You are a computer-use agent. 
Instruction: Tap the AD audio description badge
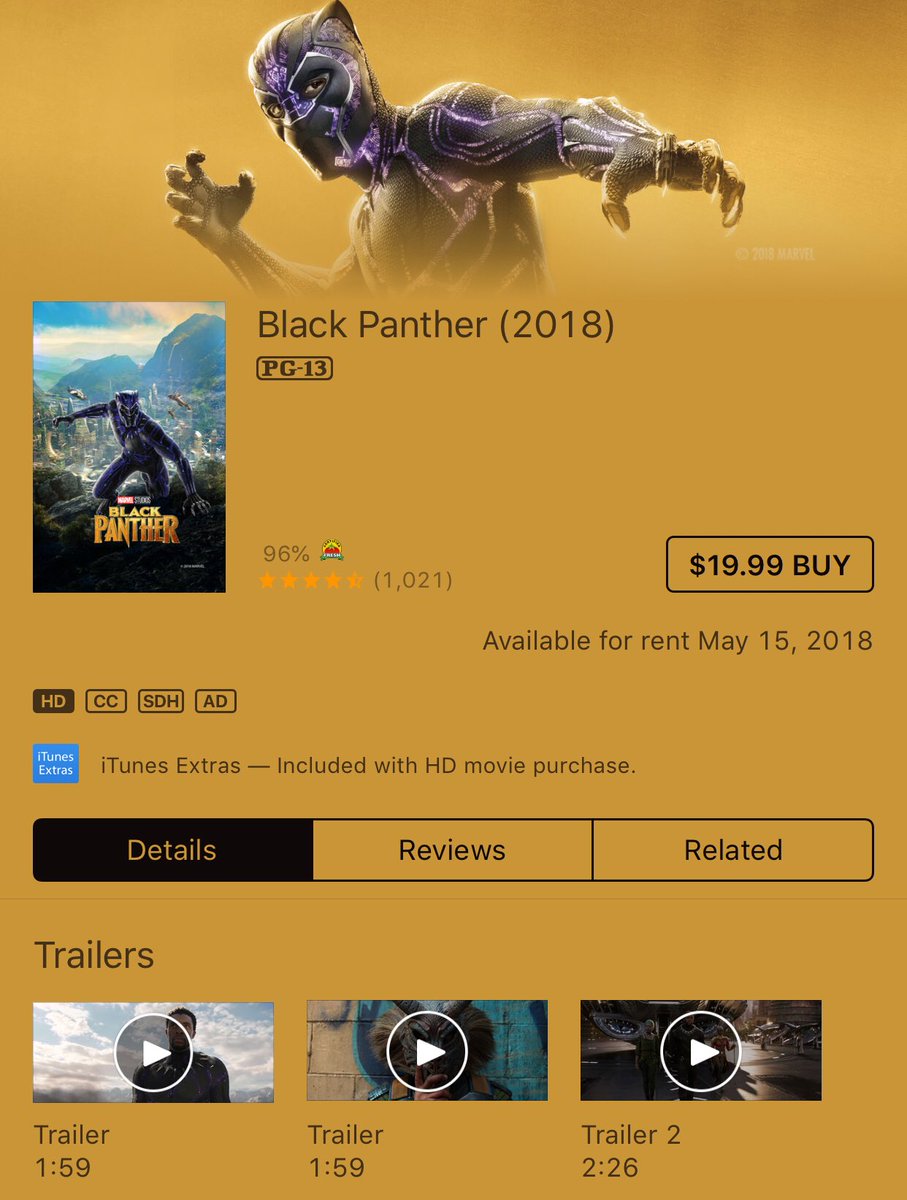click(x=216, y=701)
